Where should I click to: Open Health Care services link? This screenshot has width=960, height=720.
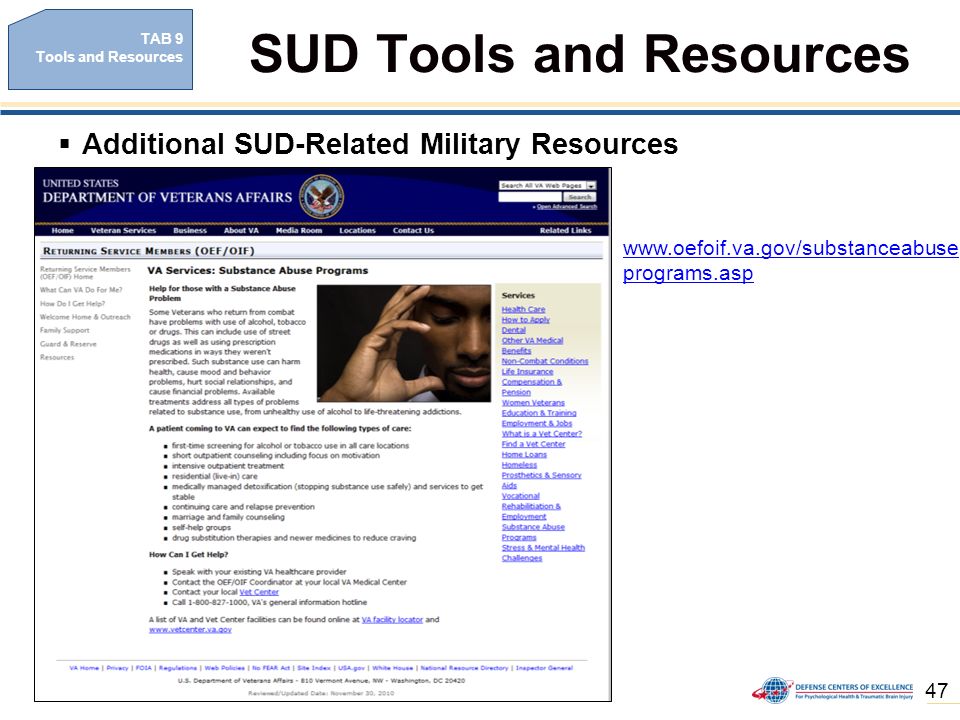pos(523,310)
